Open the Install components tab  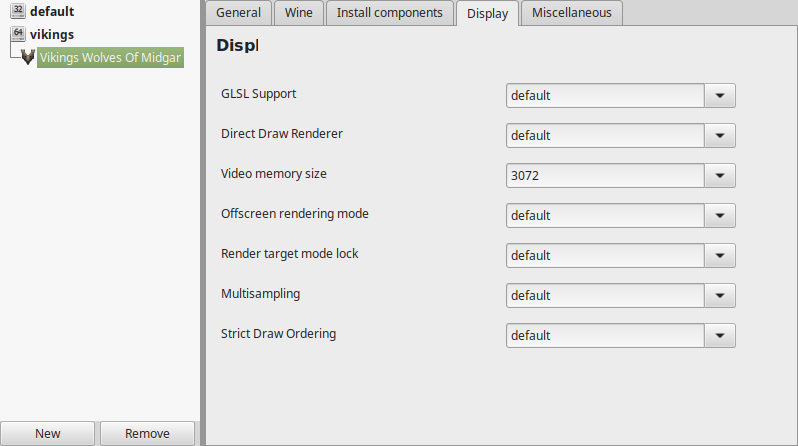point(389,13)
